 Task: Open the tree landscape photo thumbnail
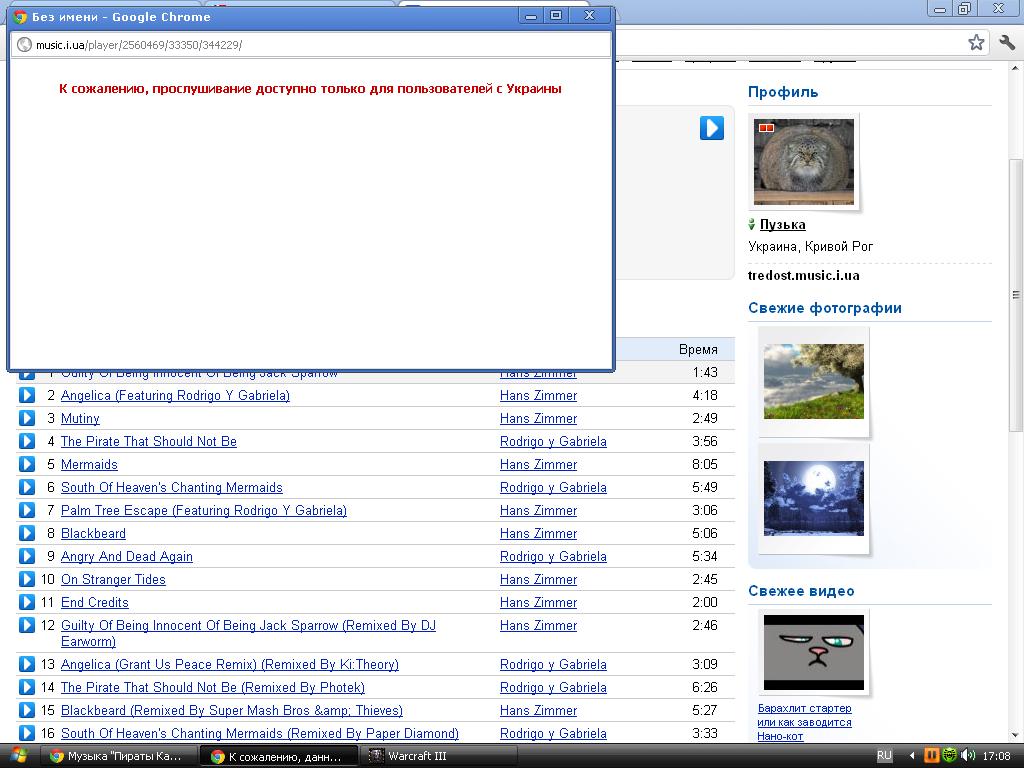(x=814, y=381)
